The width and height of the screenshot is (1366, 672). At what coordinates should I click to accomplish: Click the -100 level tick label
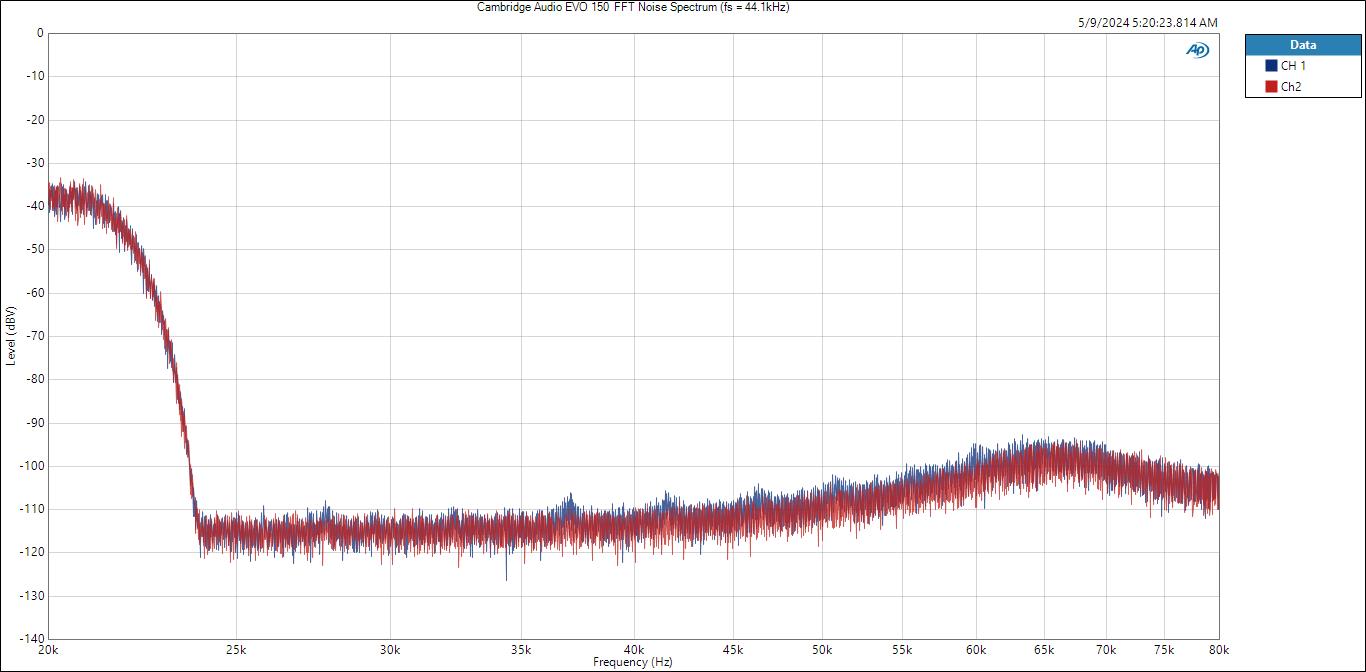(x=32, y=466)
